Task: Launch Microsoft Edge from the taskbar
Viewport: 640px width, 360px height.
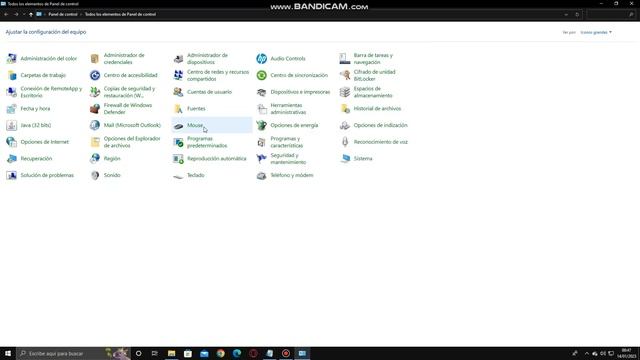Action: tap(237, 353)
